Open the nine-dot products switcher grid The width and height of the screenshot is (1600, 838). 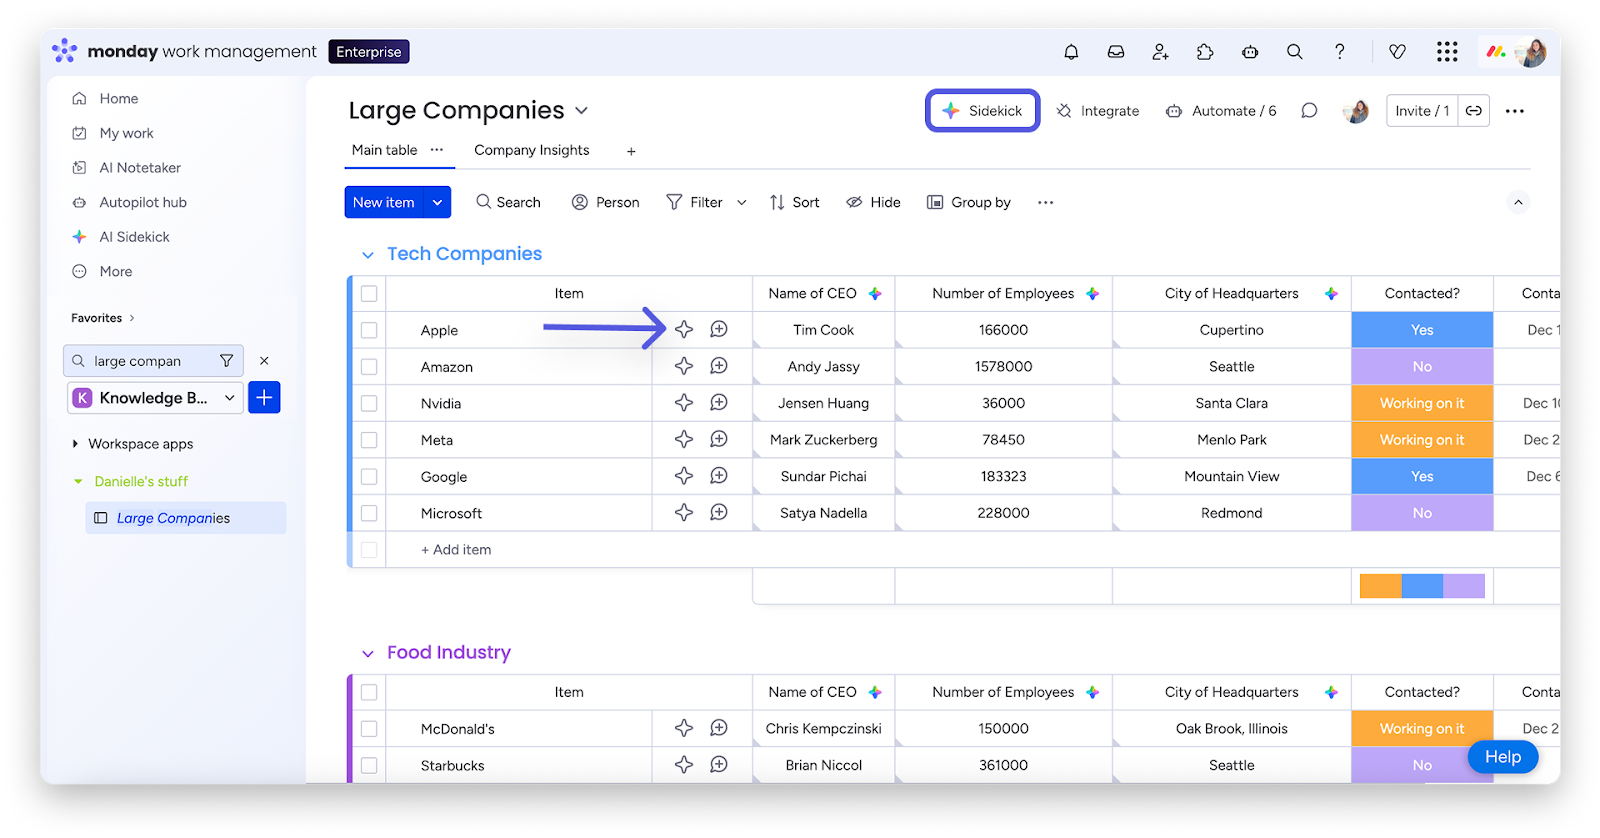point(1447,52)
